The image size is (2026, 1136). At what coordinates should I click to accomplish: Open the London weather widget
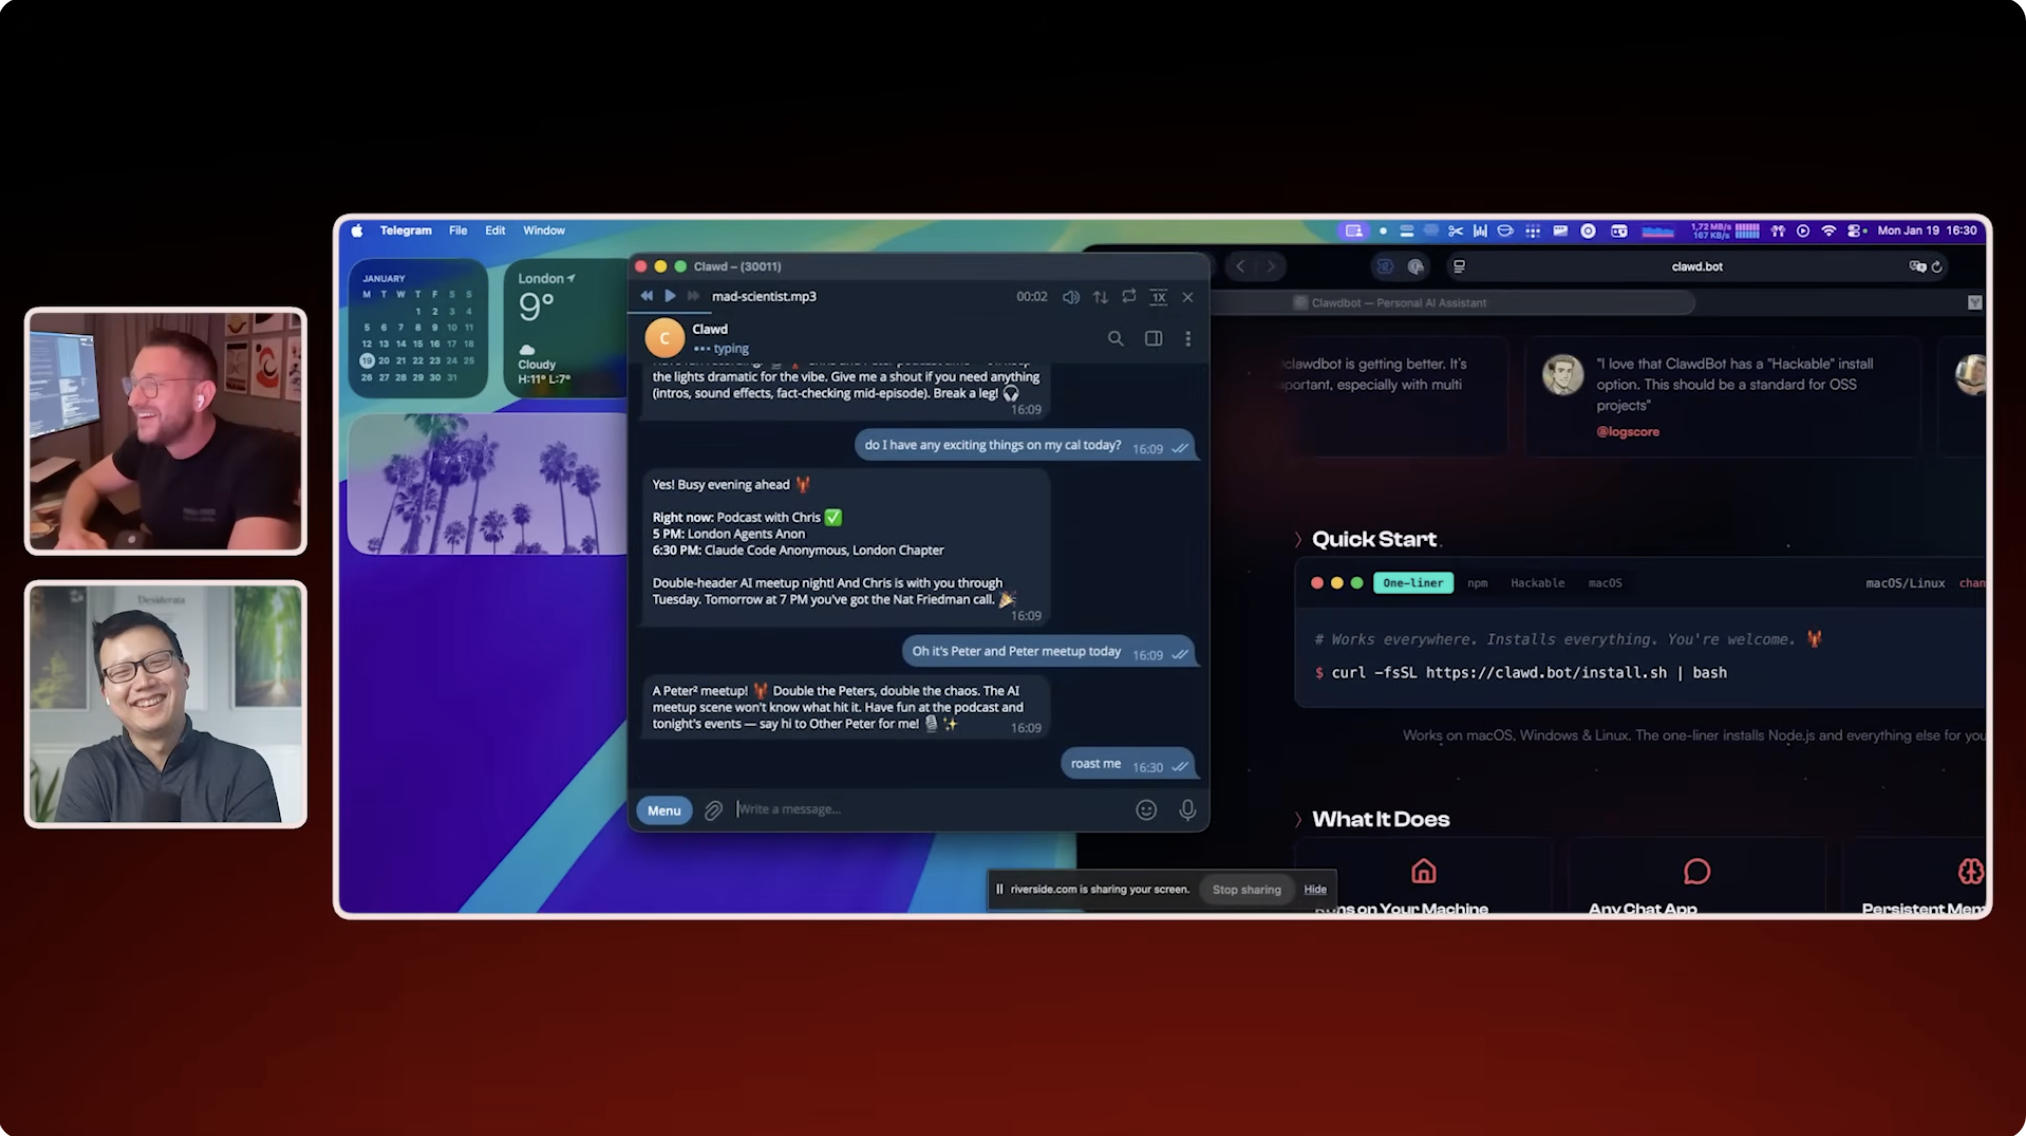coord(565,328)
